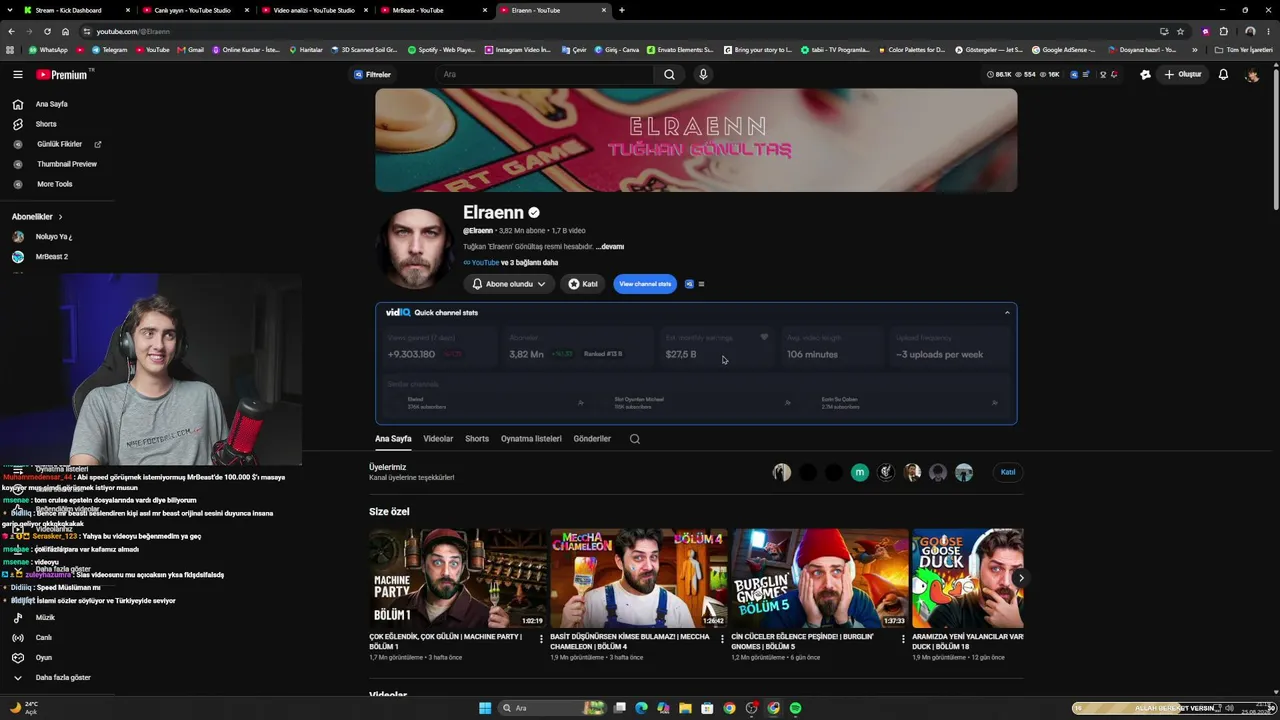Open the Windows Start menu
1280x720 pixels.
click(x=485, y=708)
